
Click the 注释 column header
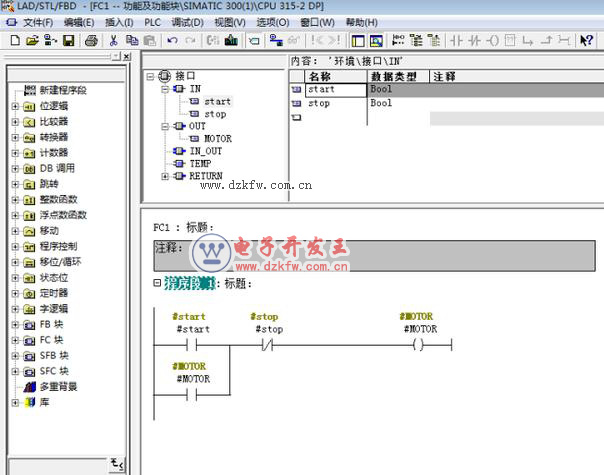click(516, 77)
